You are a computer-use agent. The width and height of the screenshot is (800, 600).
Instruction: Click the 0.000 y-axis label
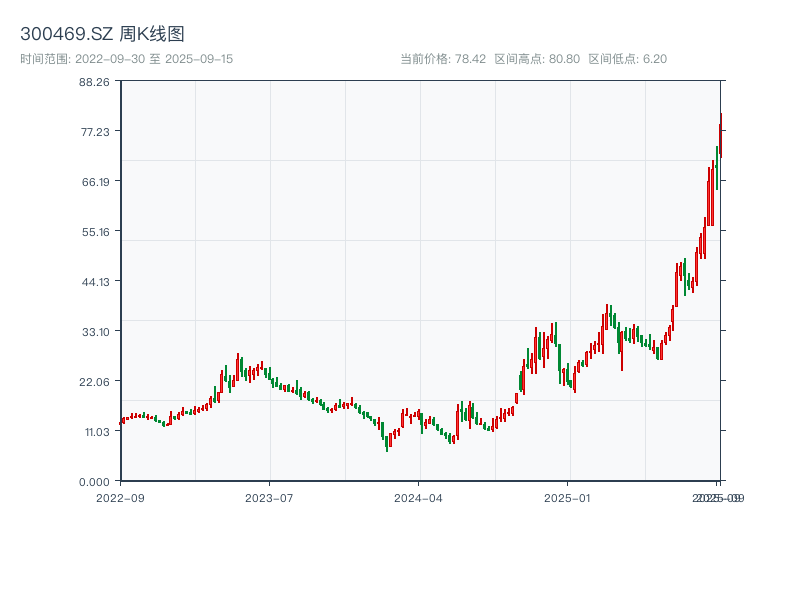pyautogui.click(x=93, y=481)
